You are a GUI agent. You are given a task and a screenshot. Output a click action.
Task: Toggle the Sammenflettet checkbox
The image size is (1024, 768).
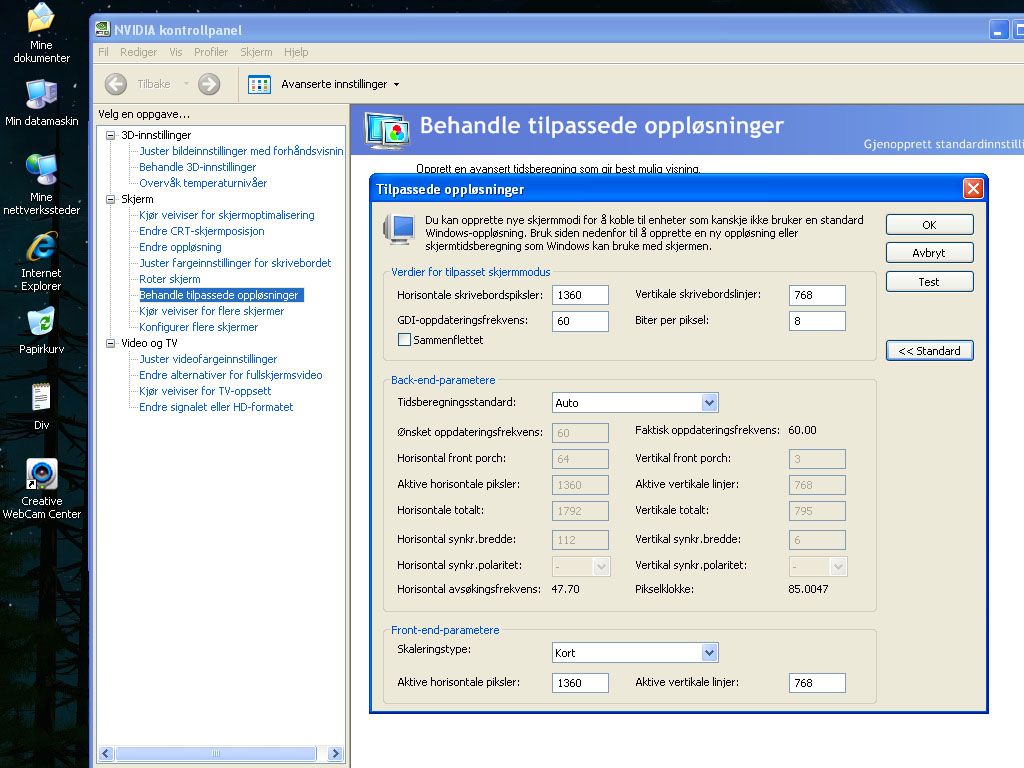404,340
